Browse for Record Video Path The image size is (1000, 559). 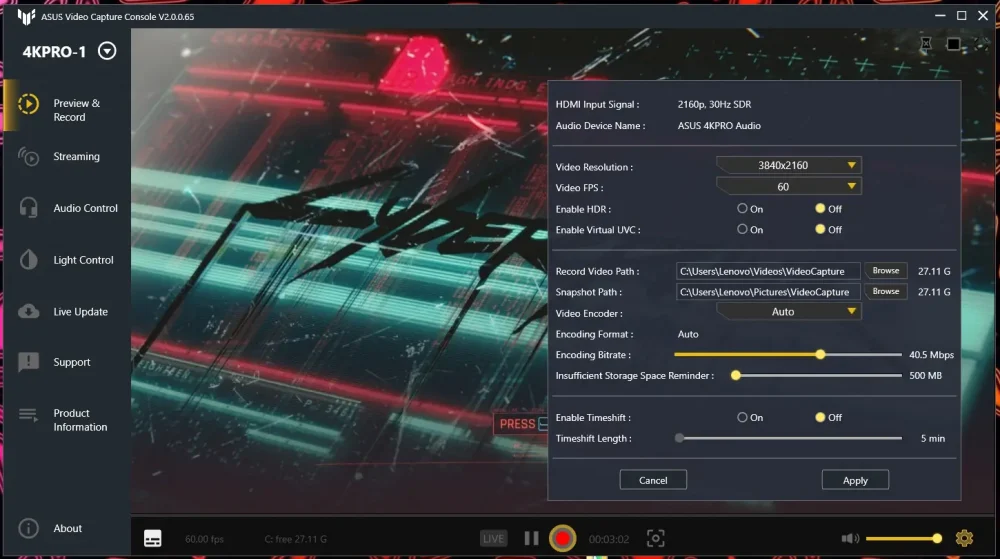point(886,271)
